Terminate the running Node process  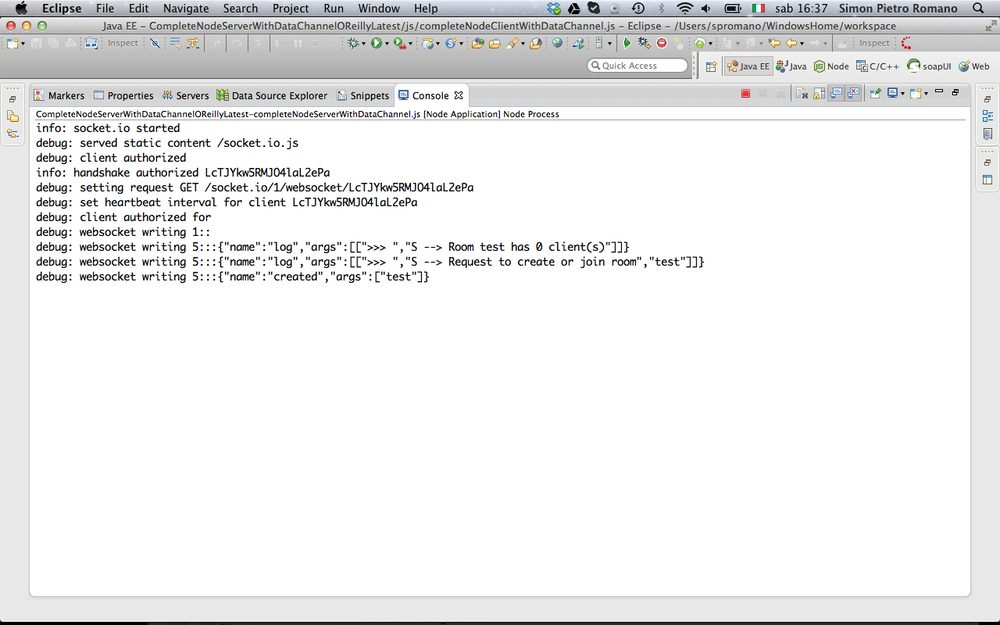745,94
